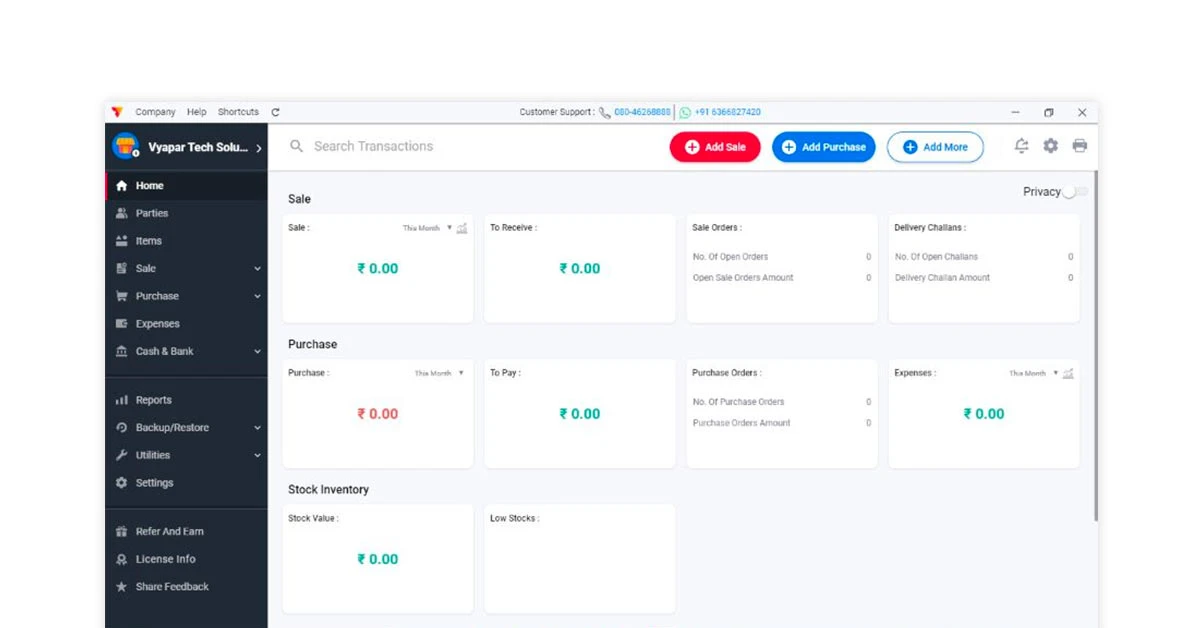View the Sale graph icon on Sale card
The image size is (1200, 628).
coord(461,228)
